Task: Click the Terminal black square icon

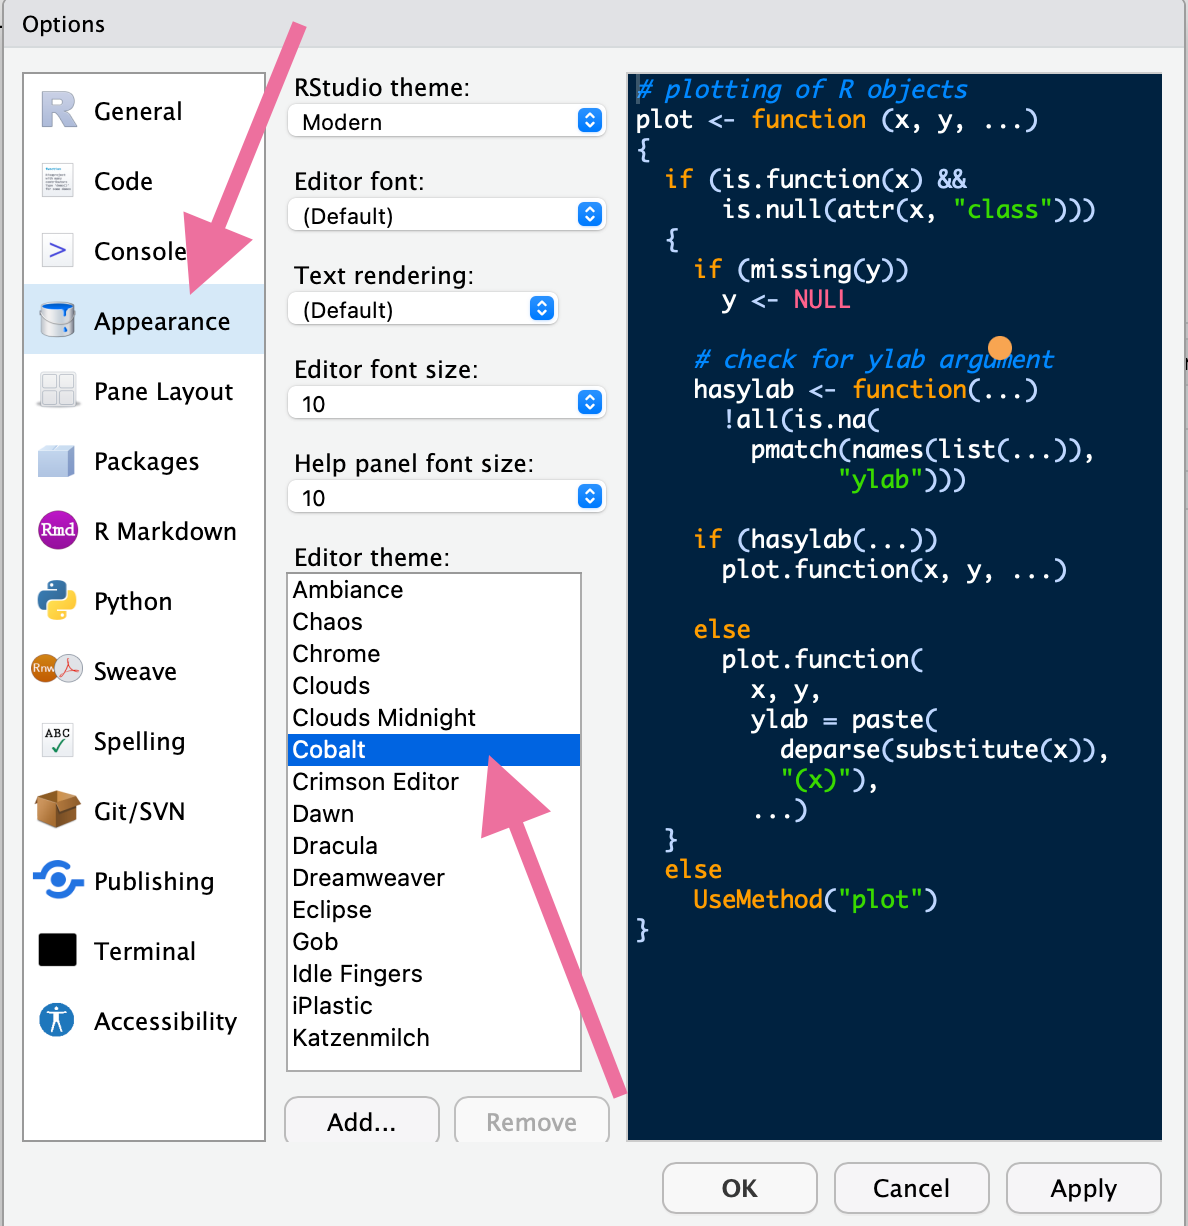Action: click(58, 950)
